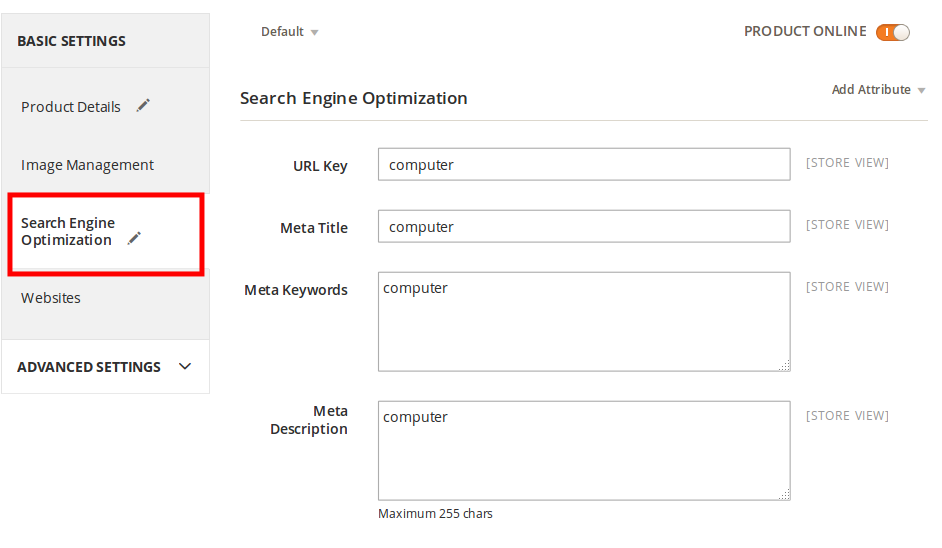Click inside the Meta Description textarea
942x548 pixels.
pos(584,450)
